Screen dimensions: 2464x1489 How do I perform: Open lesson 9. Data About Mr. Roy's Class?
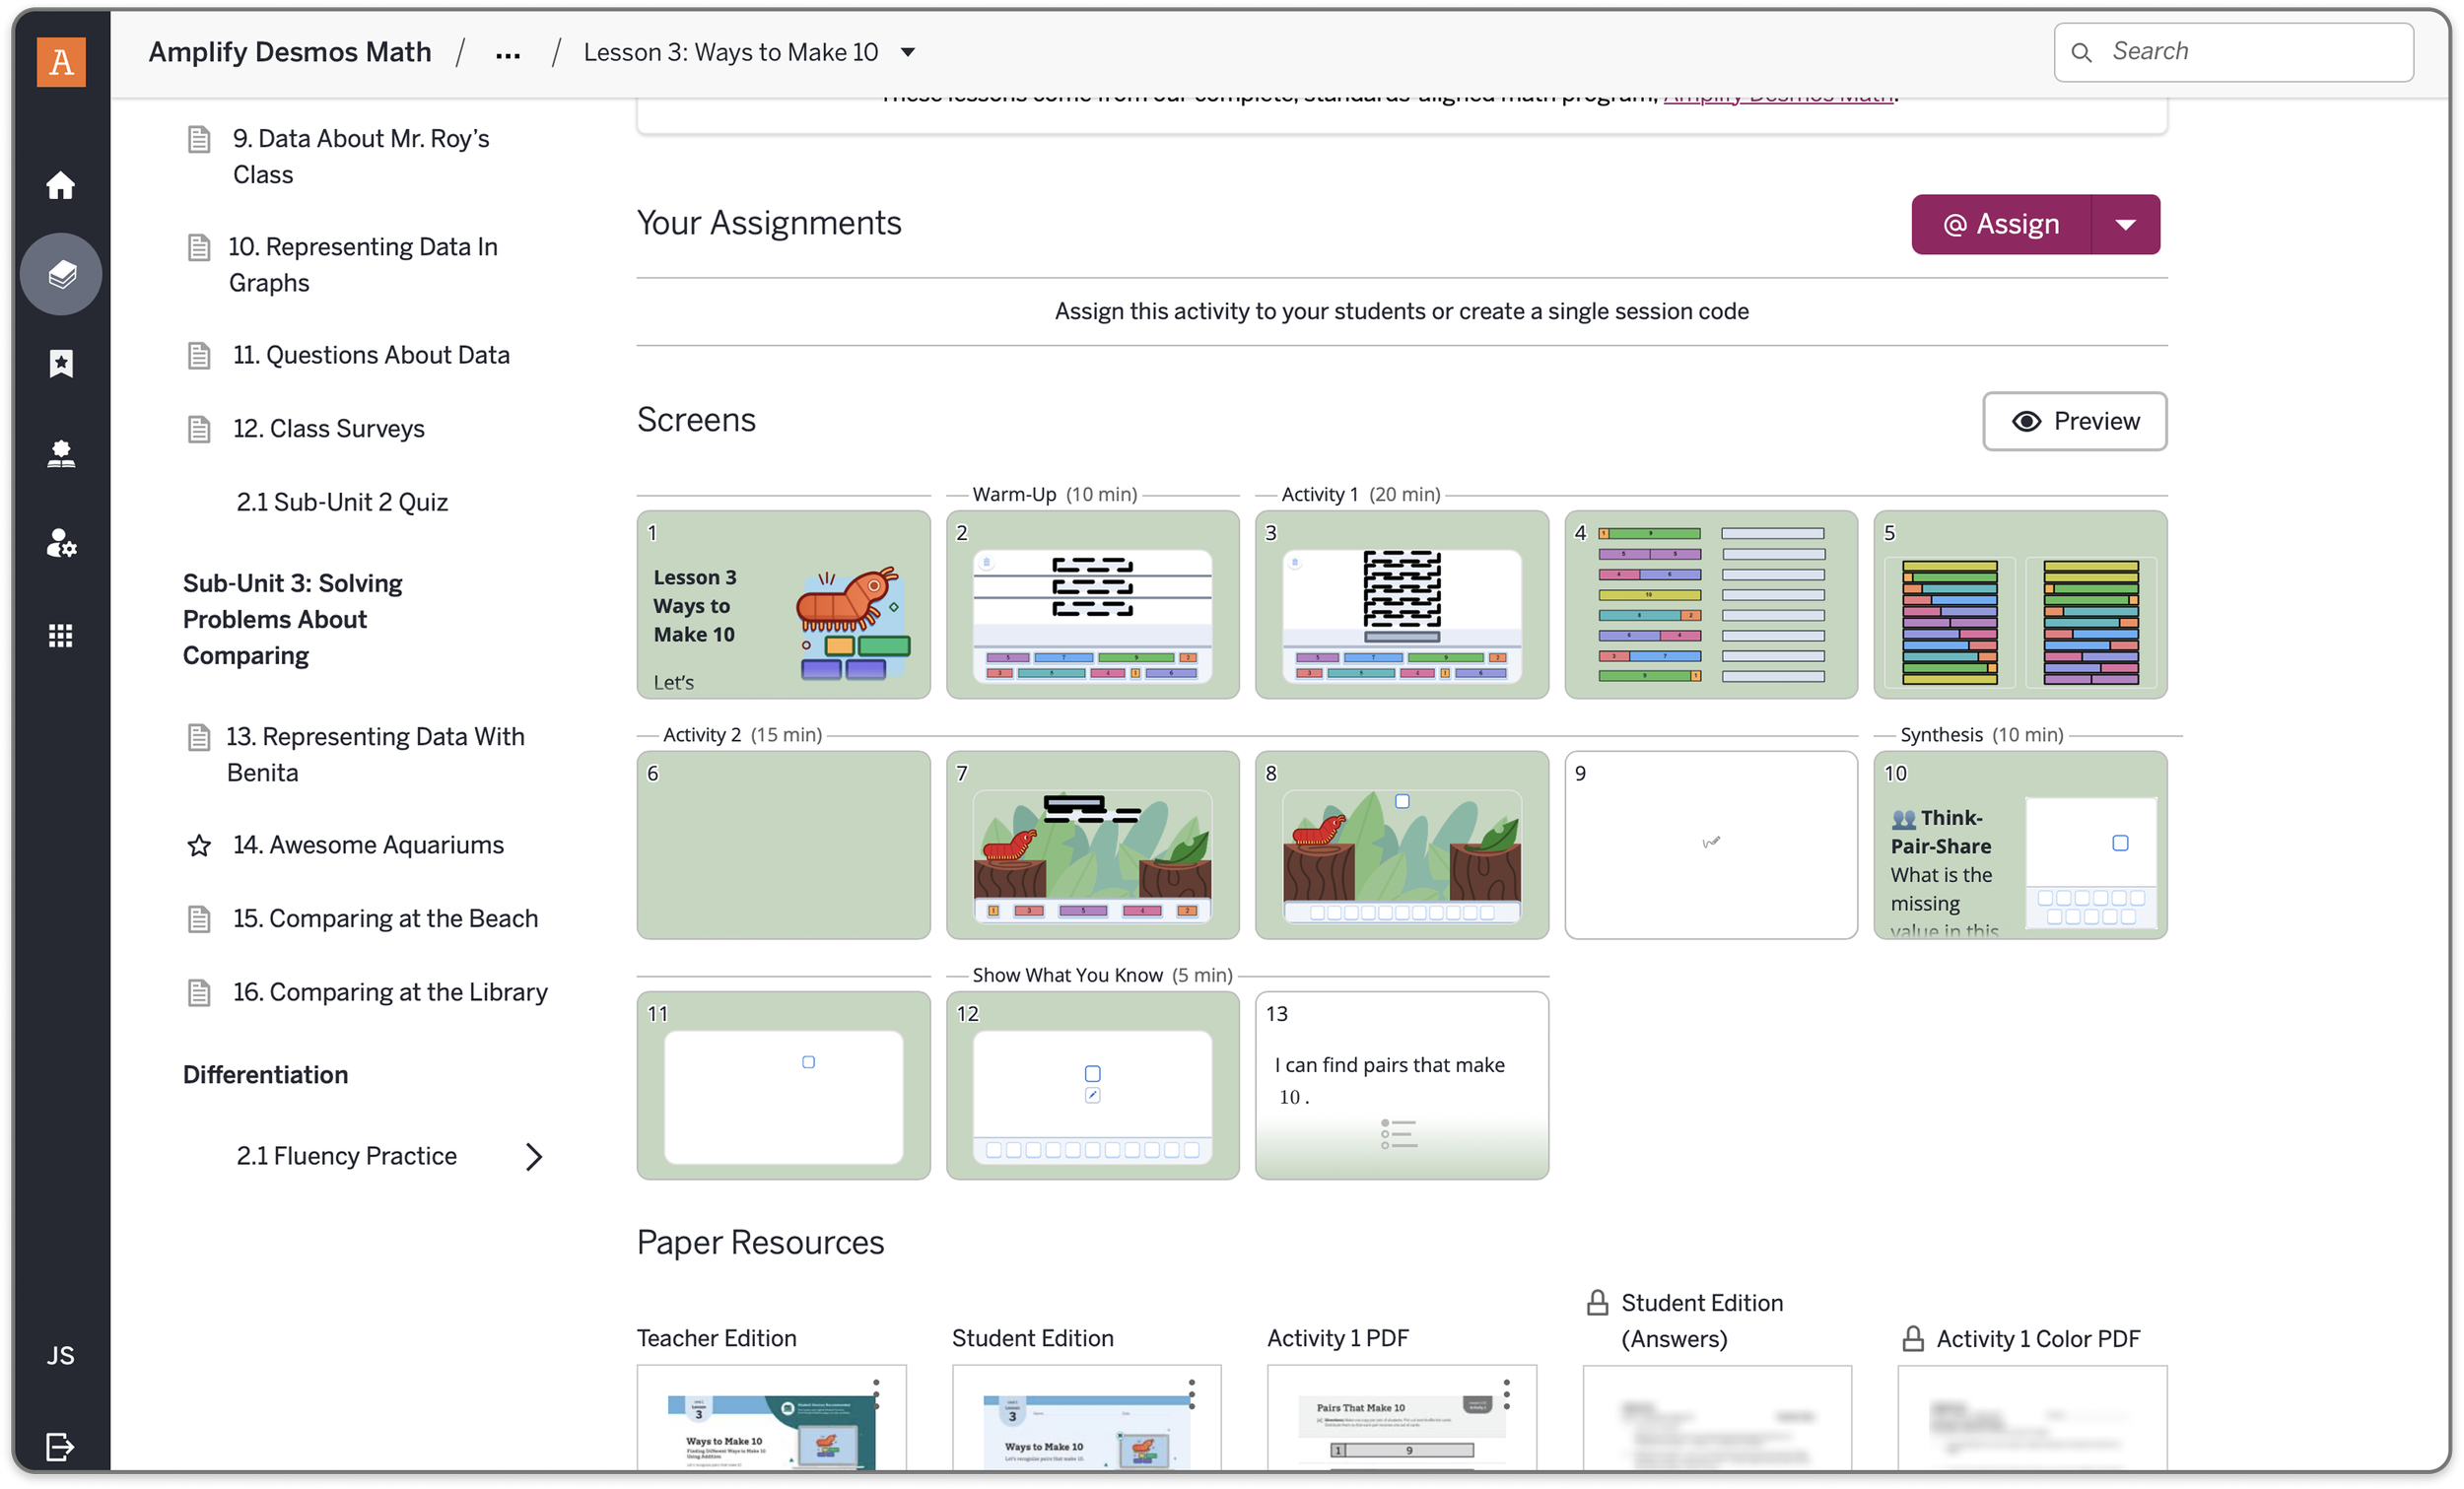tap(361, 157)
